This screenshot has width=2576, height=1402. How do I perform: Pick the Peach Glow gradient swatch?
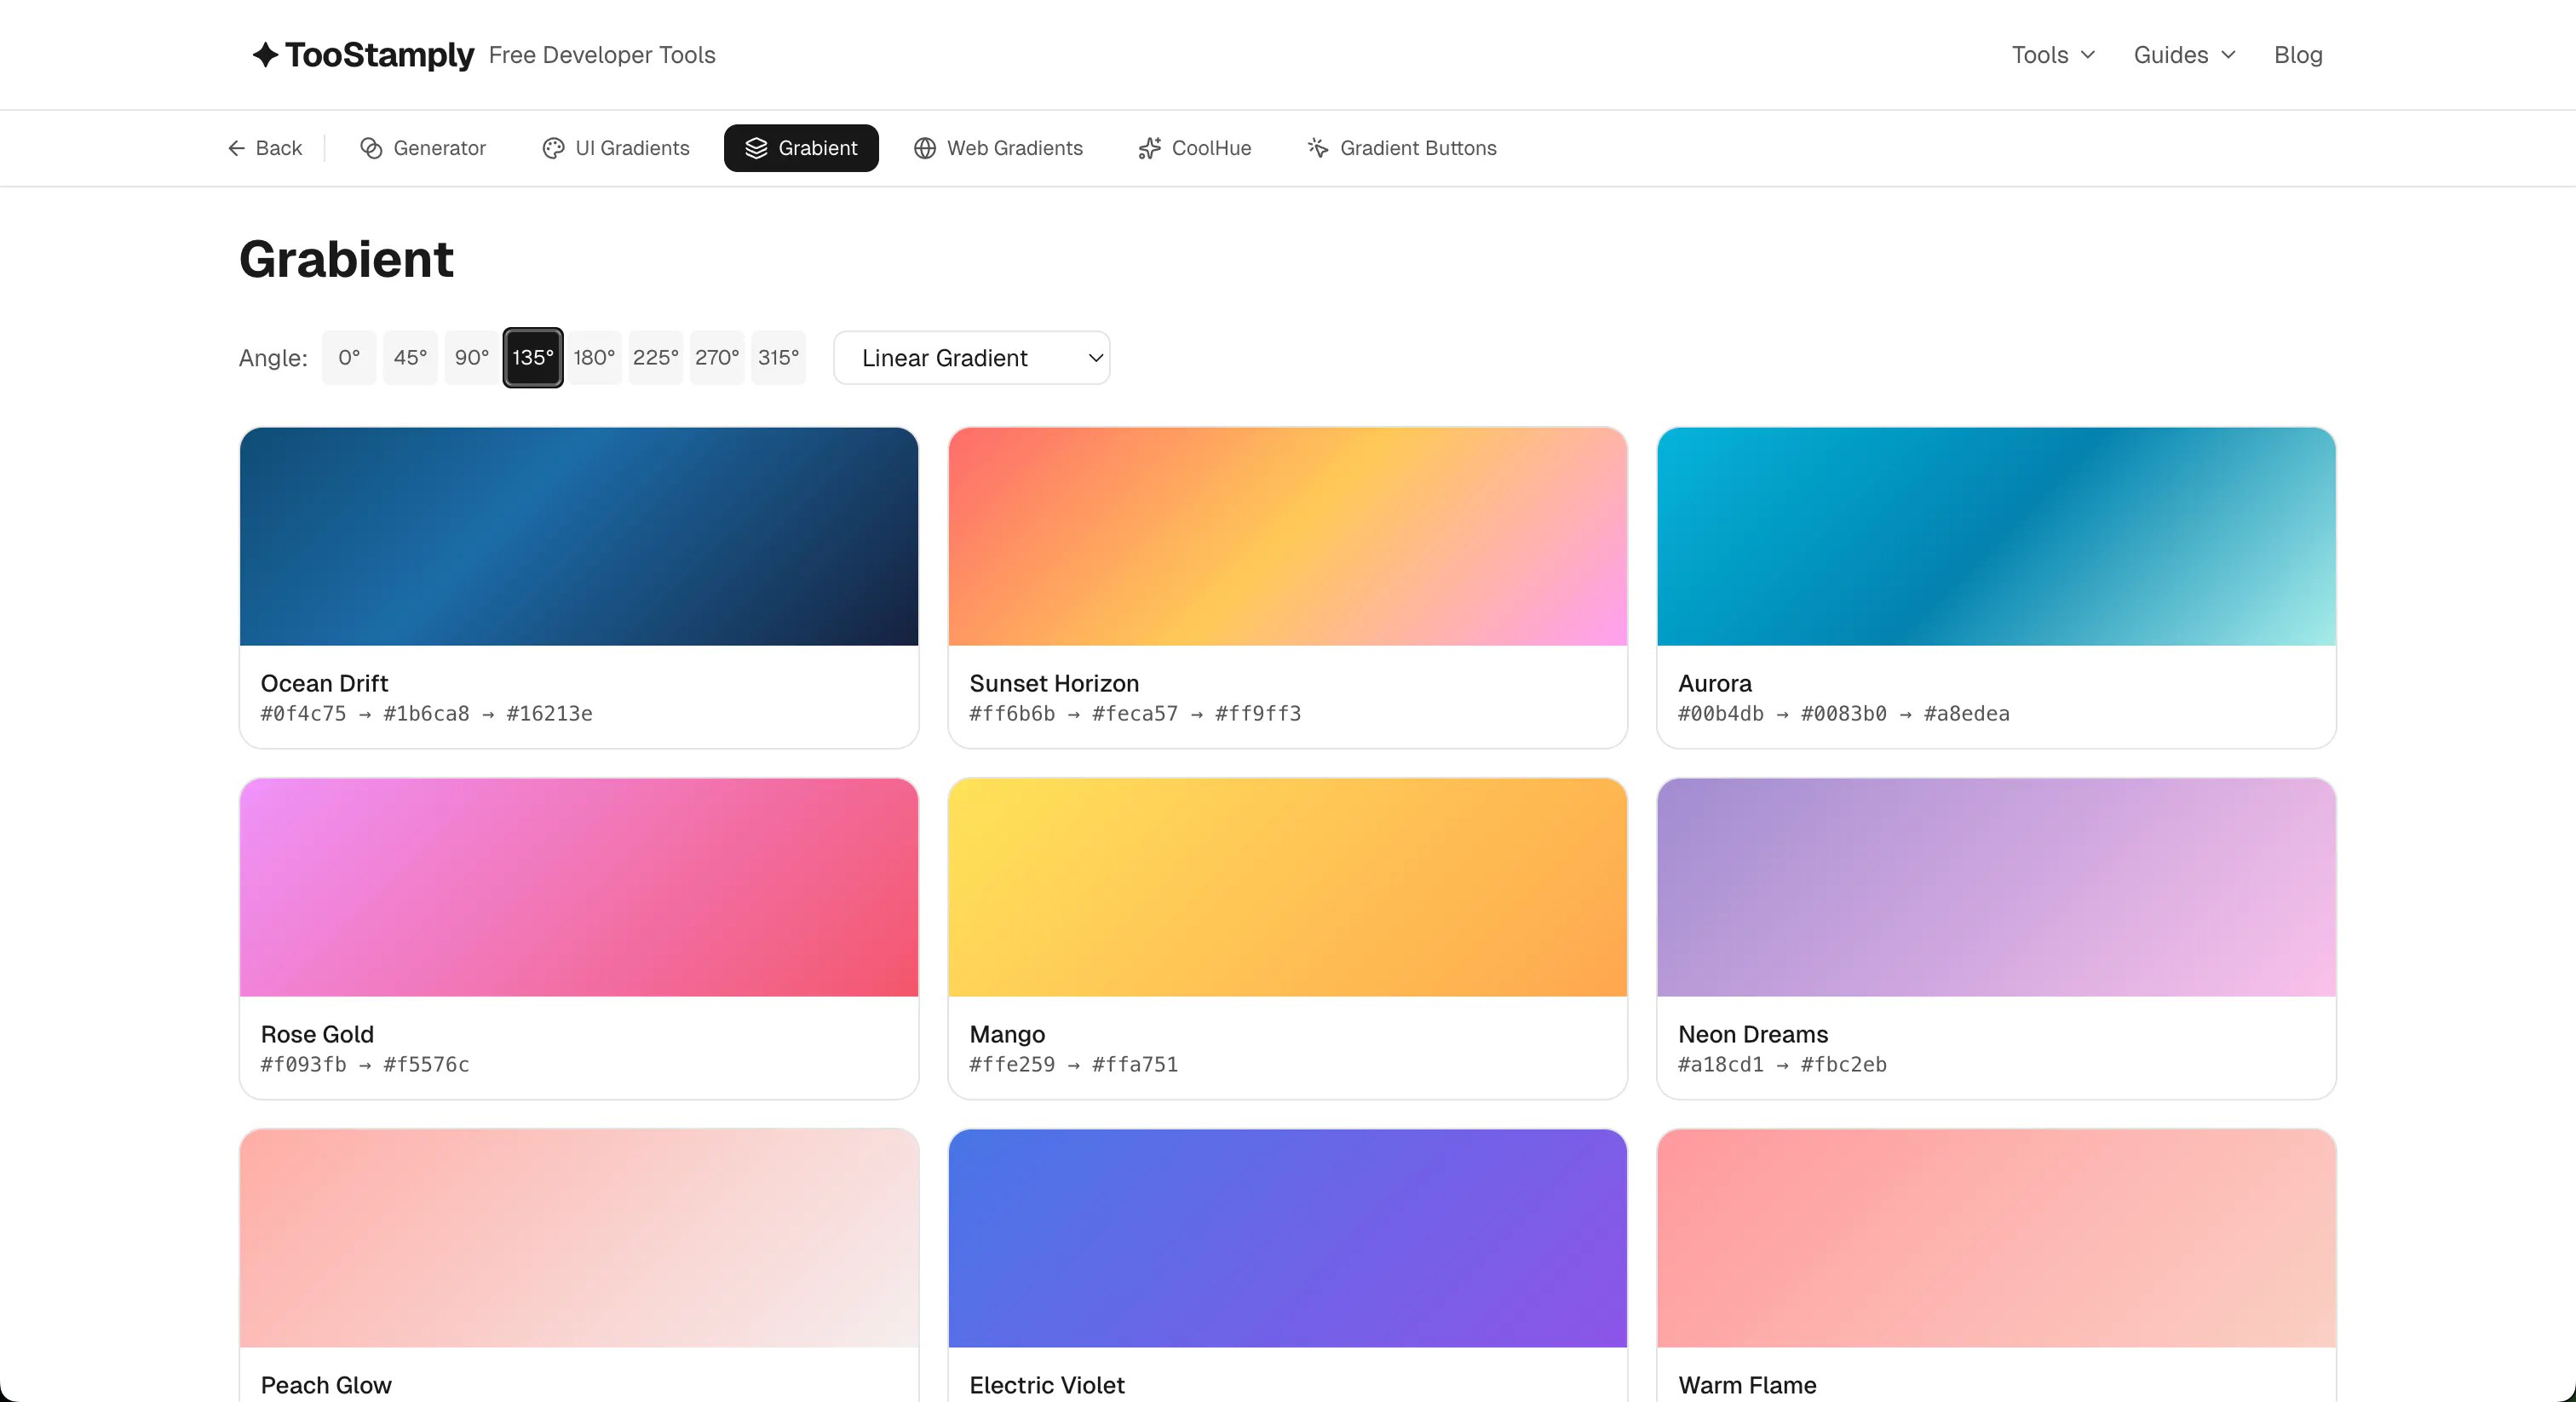pos(579,1238)
